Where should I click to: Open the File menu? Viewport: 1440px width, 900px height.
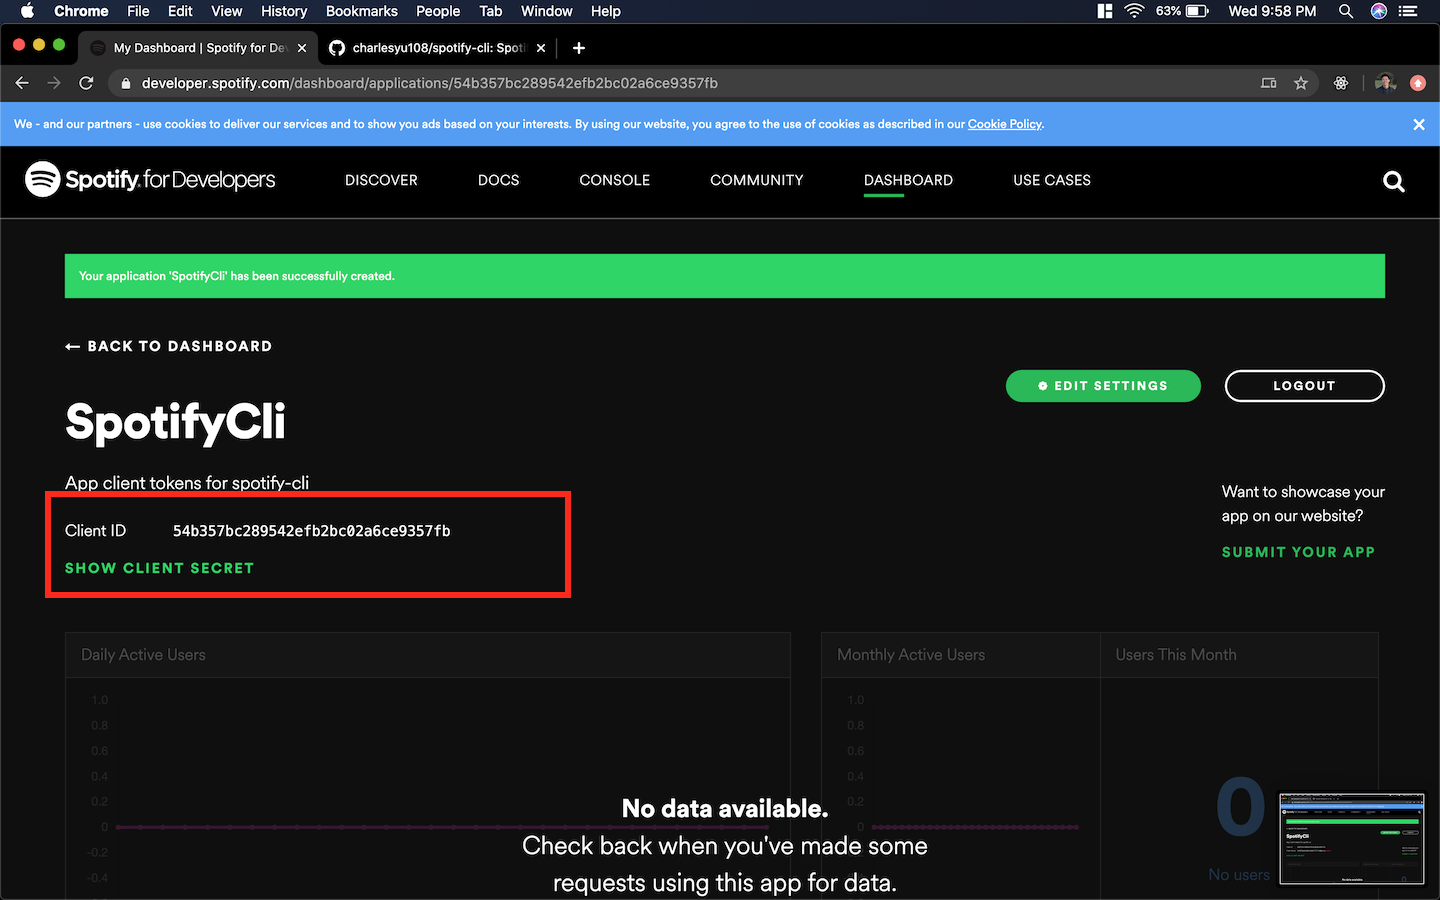pos(138,11)
